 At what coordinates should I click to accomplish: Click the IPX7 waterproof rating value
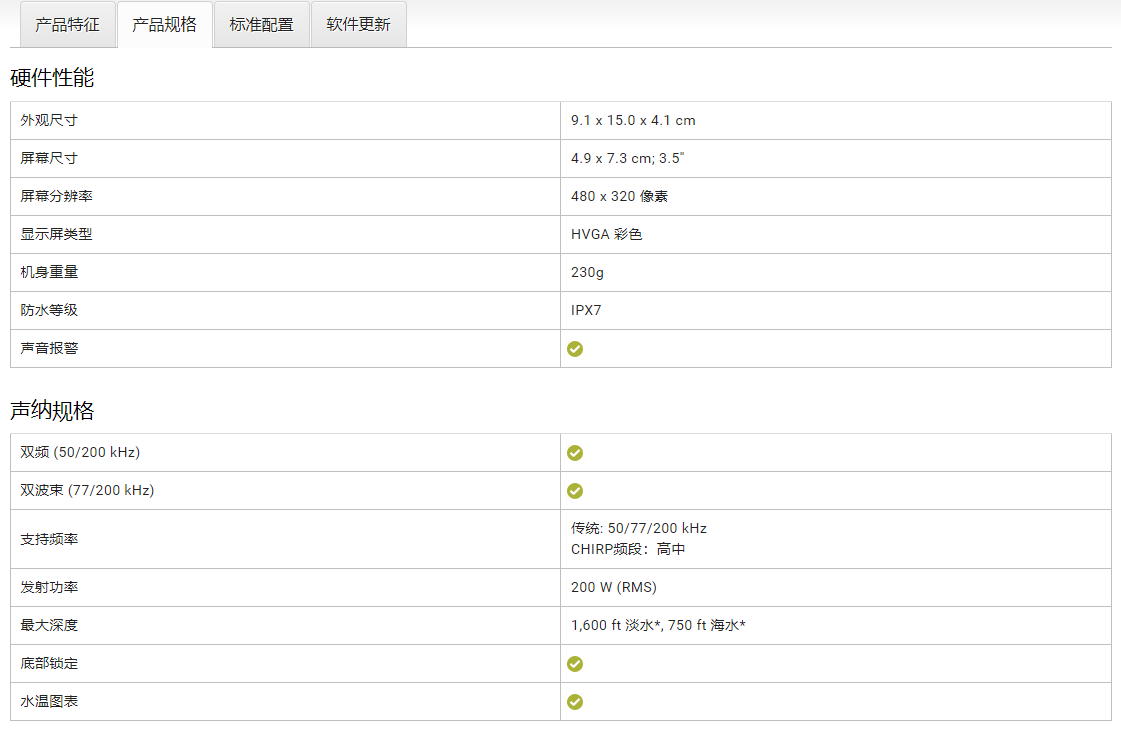tap(586, 311)
